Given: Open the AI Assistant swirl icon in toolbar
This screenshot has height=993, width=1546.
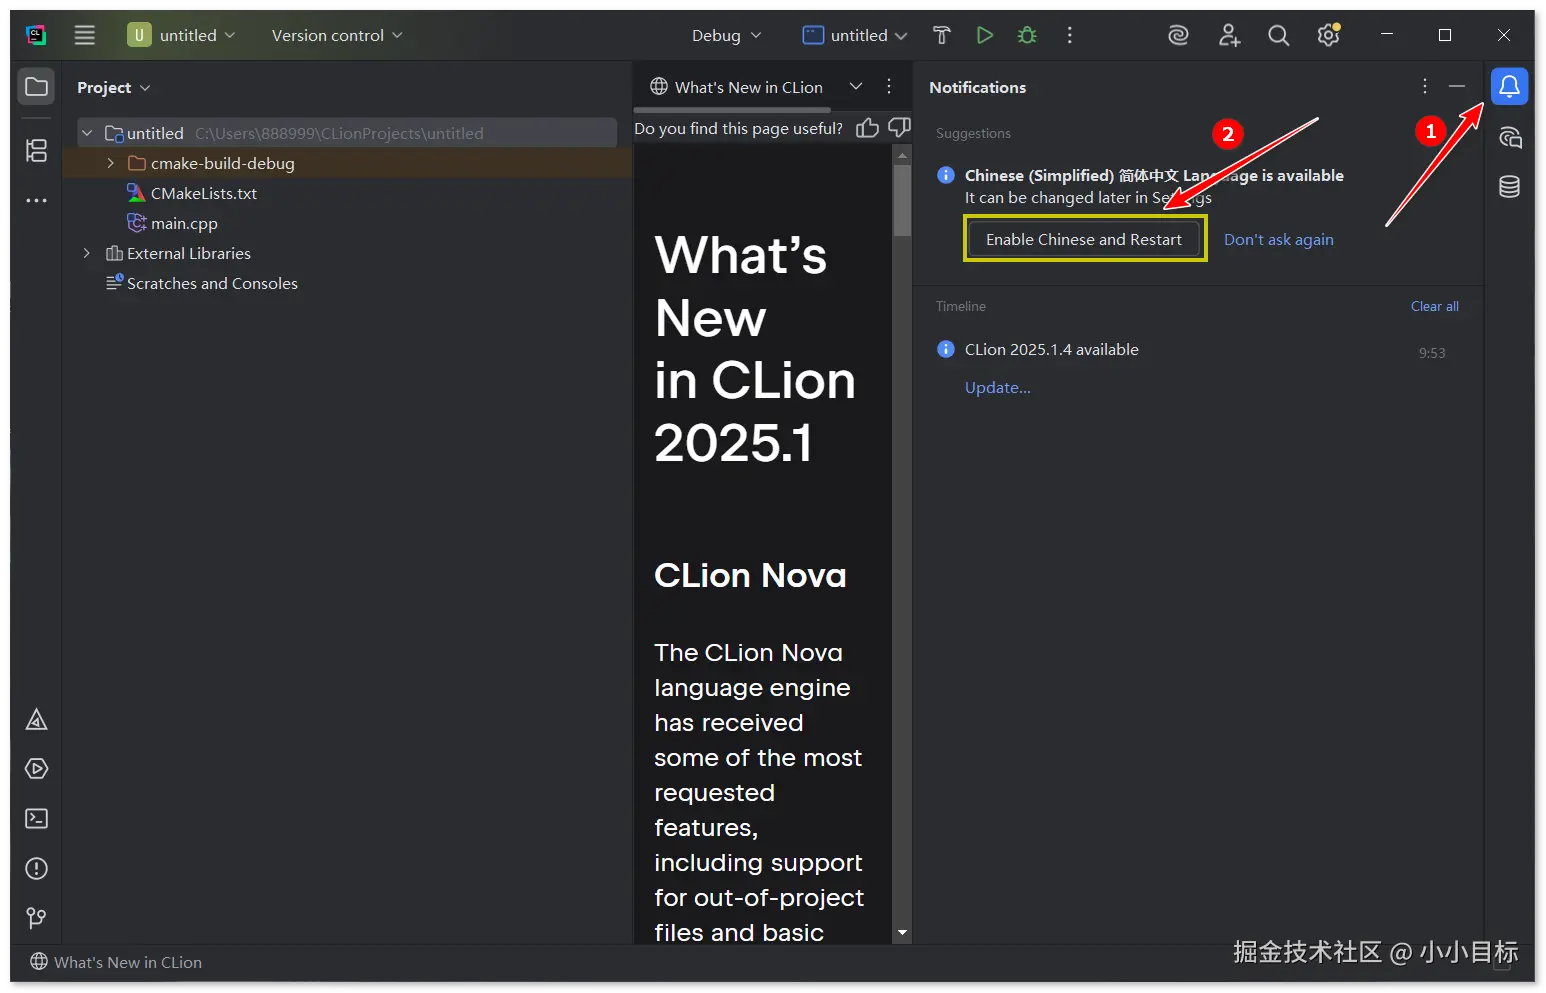Looking at the screenshot, I should click(1179, 35).
